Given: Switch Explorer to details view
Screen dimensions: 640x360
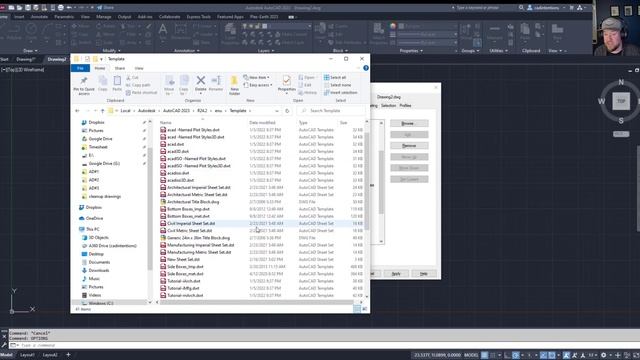Looking at the screenshot, I should point(357,309).
